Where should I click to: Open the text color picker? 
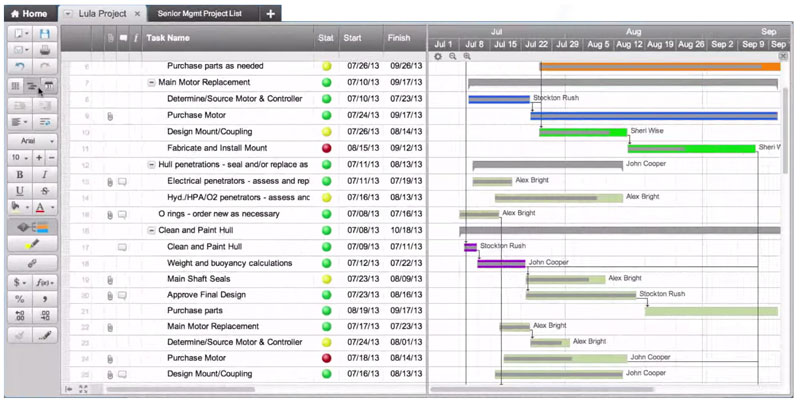point(45,207)
